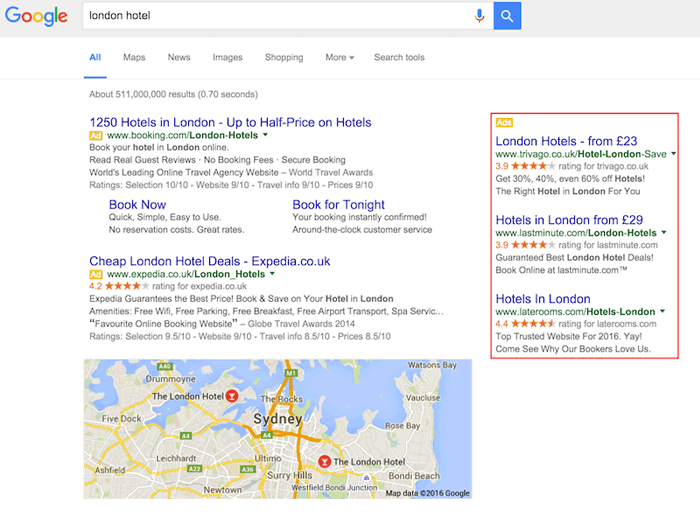Click the Ad badge beside booking.com URL
The height and width of the screenshot is (513, 700).
96,134
